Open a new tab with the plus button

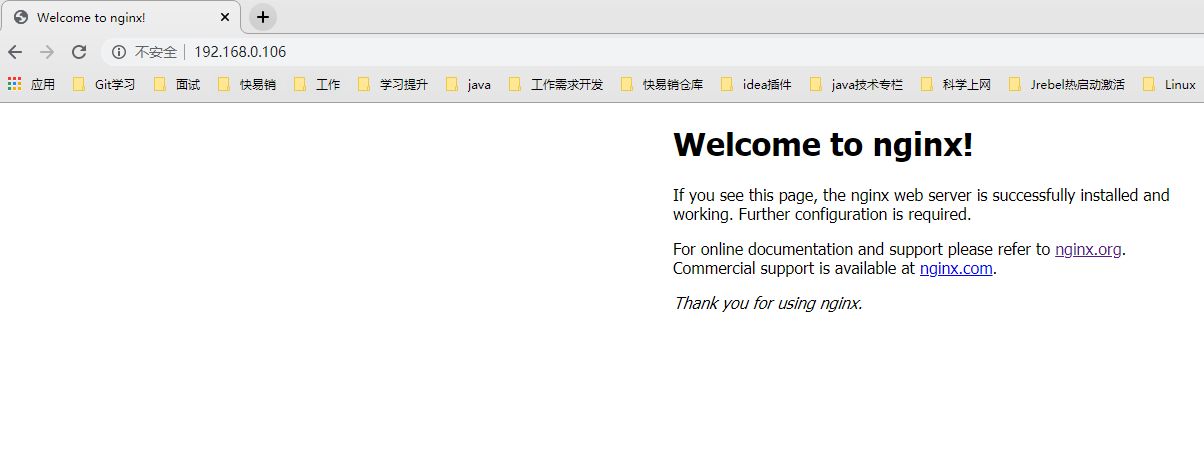pyautogui.click(x=263, y=17)
